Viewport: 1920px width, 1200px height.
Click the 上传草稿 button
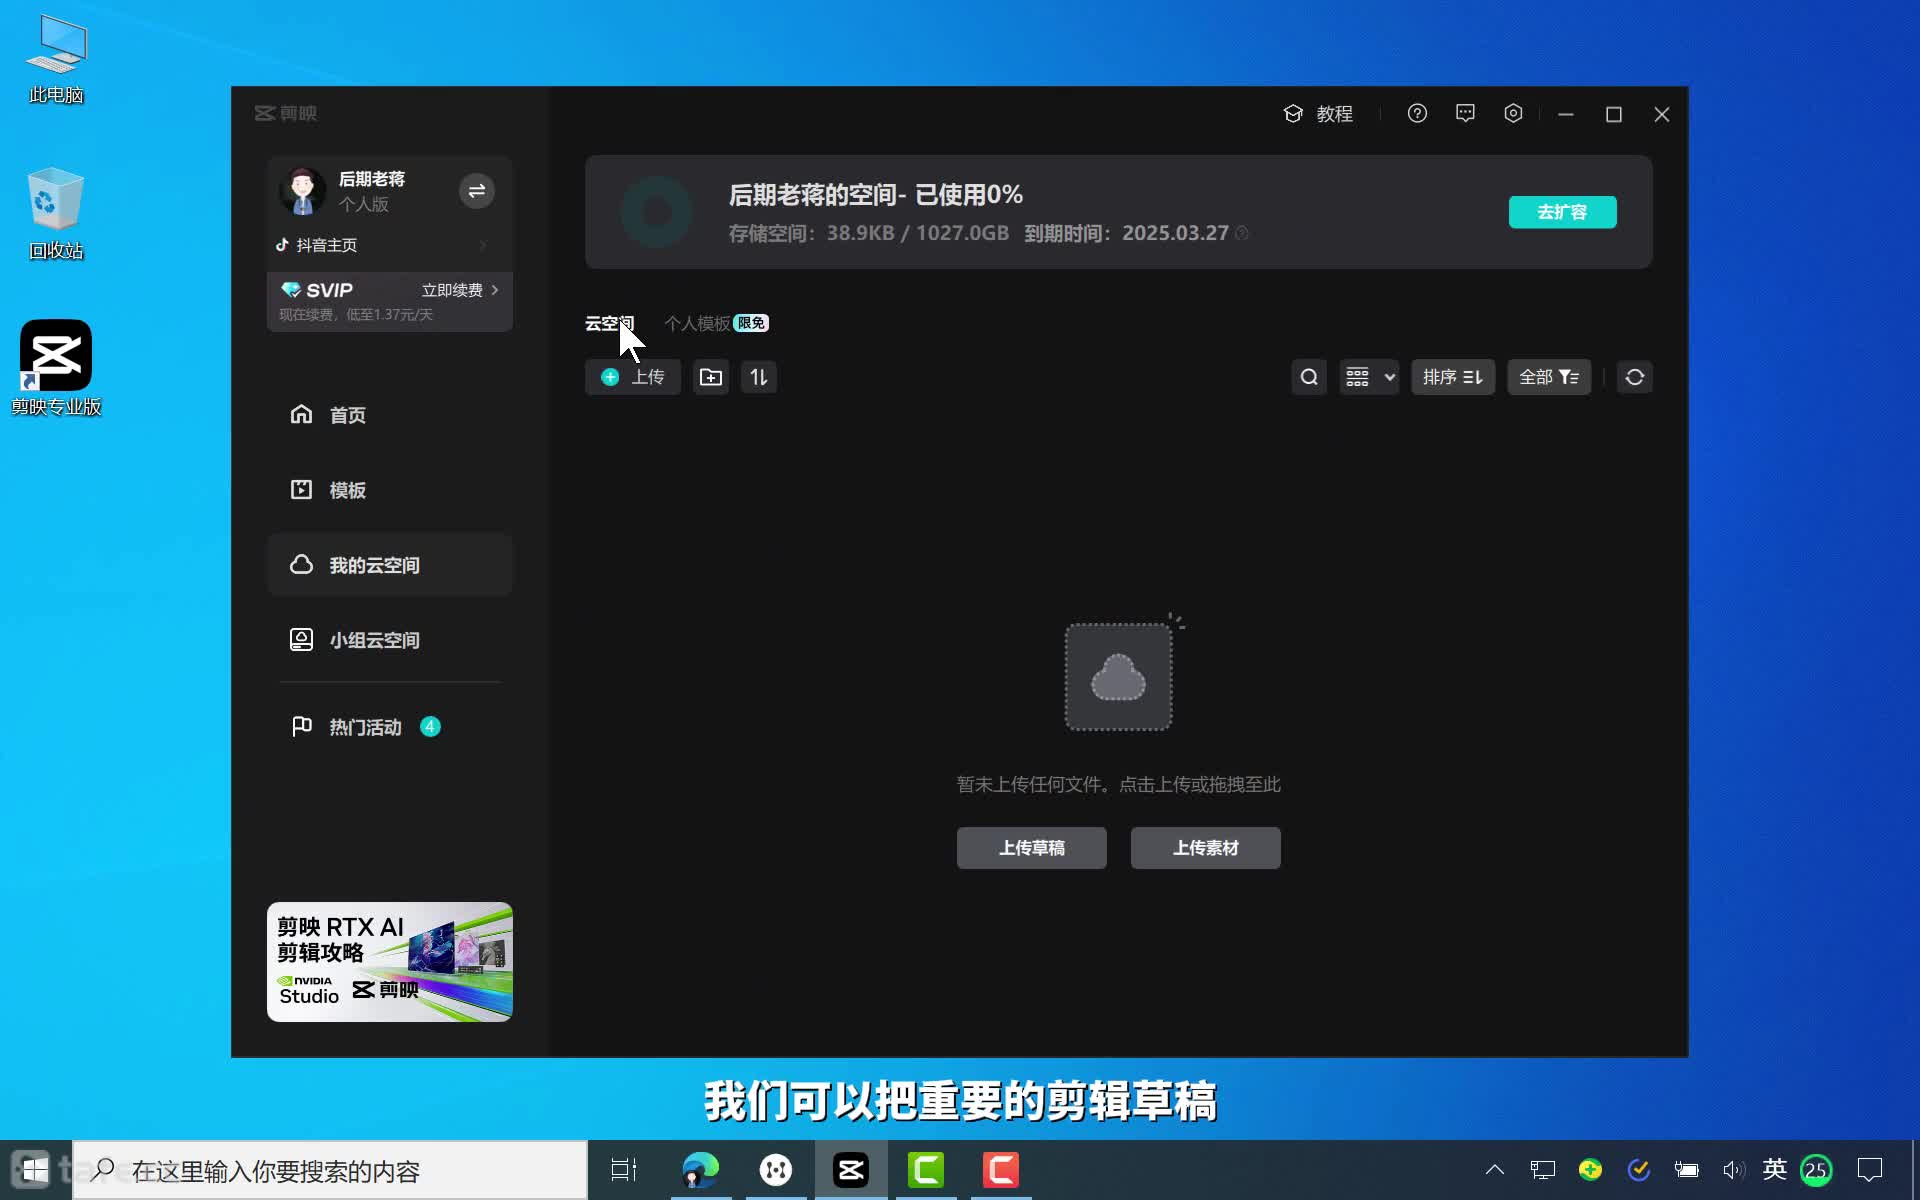coord(1031,848)
